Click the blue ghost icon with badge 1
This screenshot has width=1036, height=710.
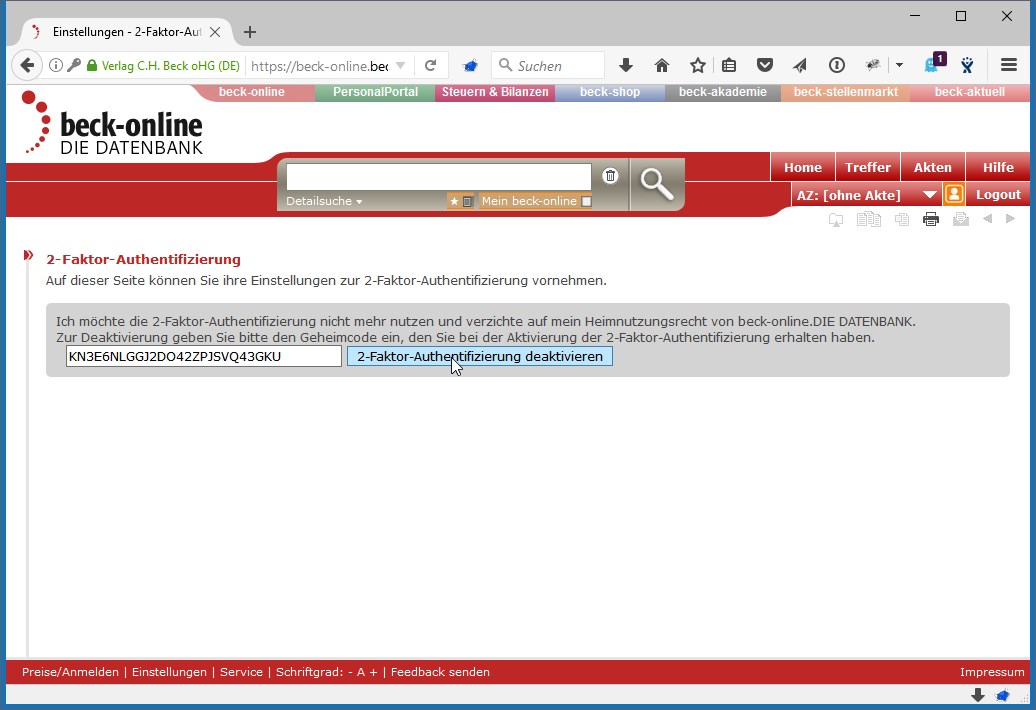point(935,63)
